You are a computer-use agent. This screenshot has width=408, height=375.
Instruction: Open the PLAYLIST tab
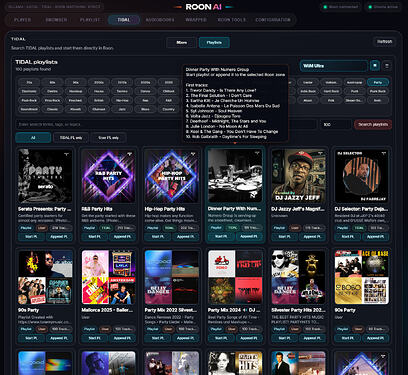90,20
